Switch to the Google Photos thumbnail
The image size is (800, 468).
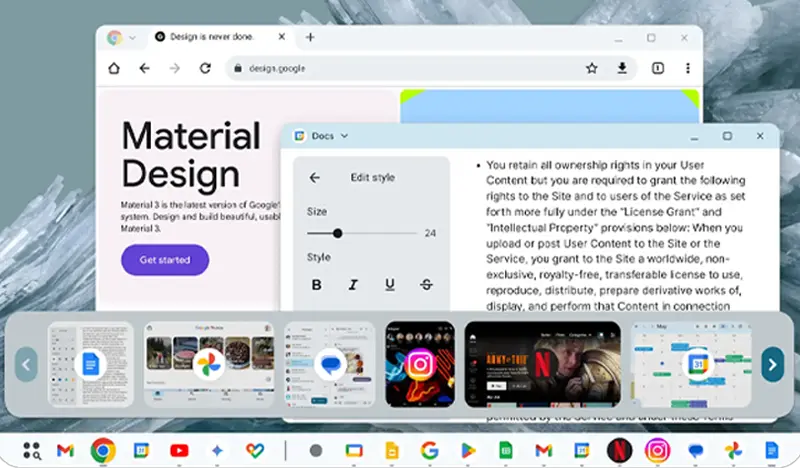coord(209,364)
